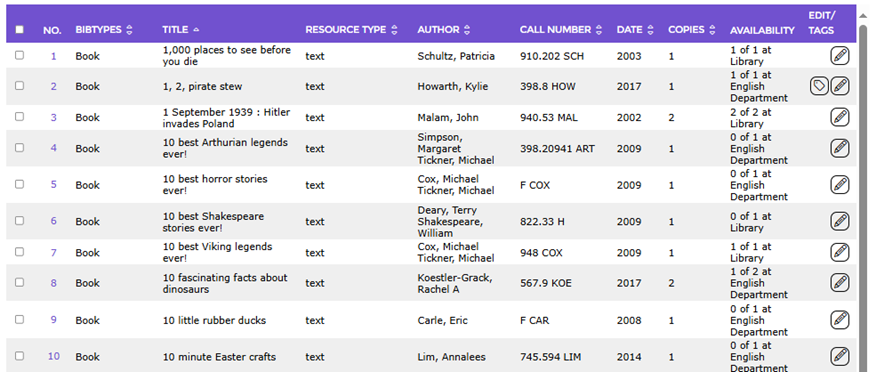Select checkbox for Arthurian legends row
This screenshot has height=372, width=876.
pos(20,147)
